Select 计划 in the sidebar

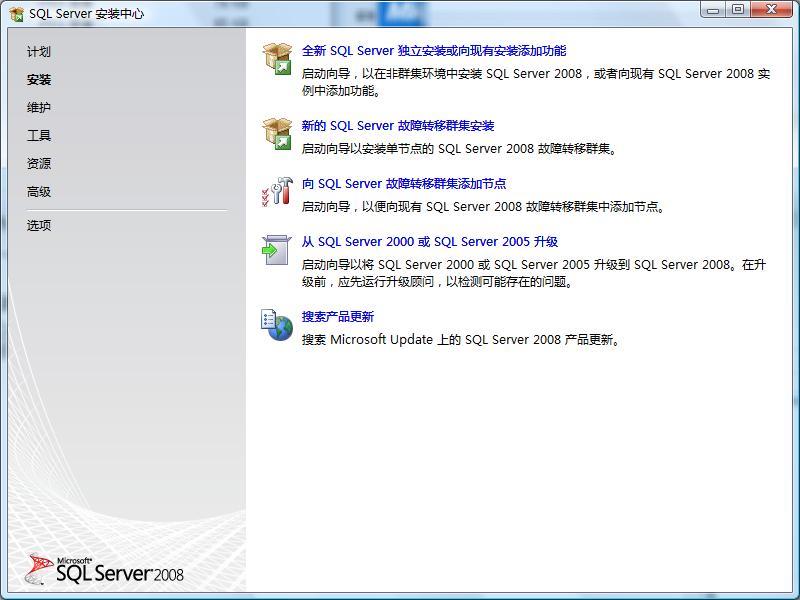38,52
